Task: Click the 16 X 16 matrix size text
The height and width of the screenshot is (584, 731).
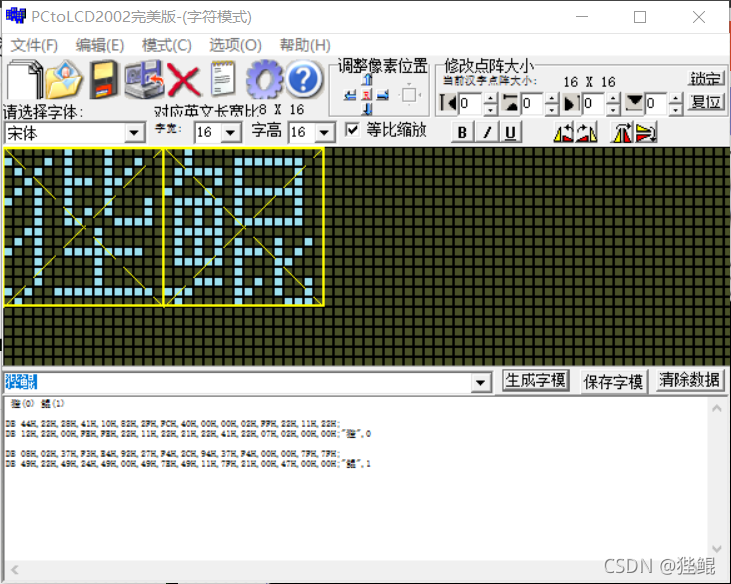Action: 589,82
